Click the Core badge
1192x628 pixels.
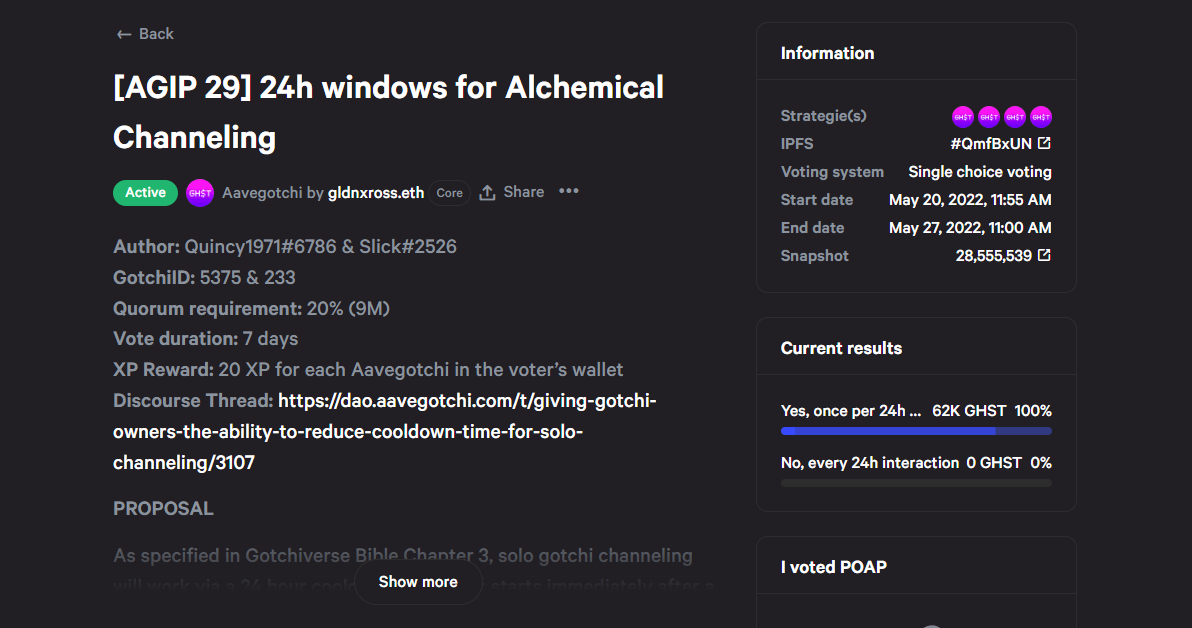click(449, 193)
